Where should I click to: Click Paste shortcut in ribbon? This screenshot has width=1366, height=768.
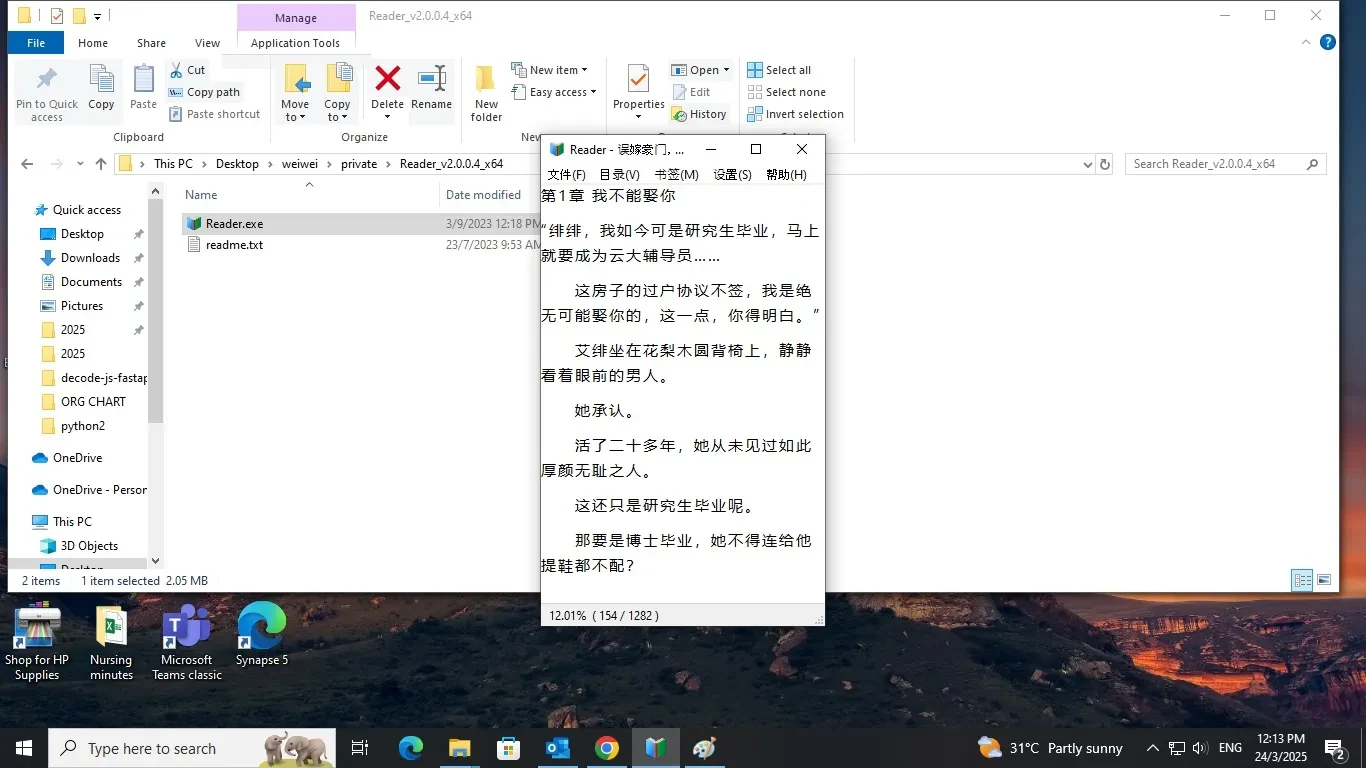click(214, 114)
